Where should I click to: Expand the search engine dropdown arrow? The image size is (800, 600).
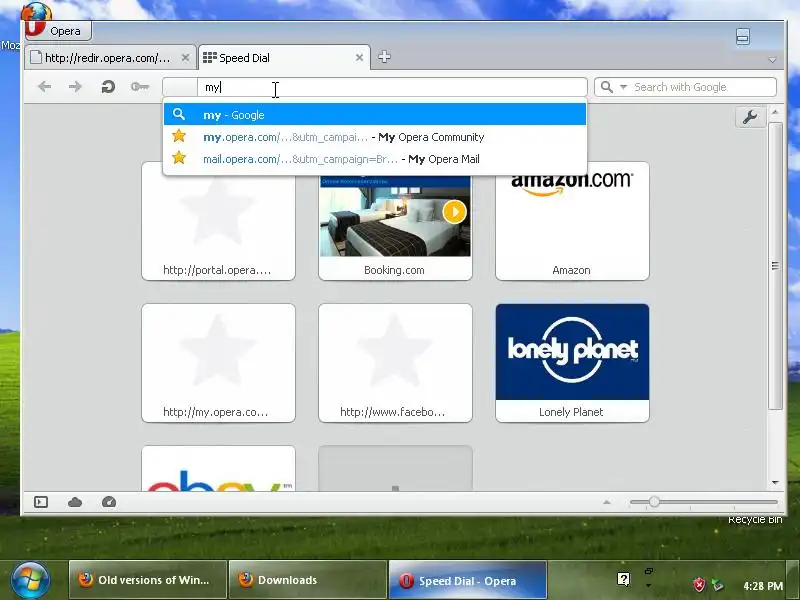pyautogui.click(x=623, y=87)
